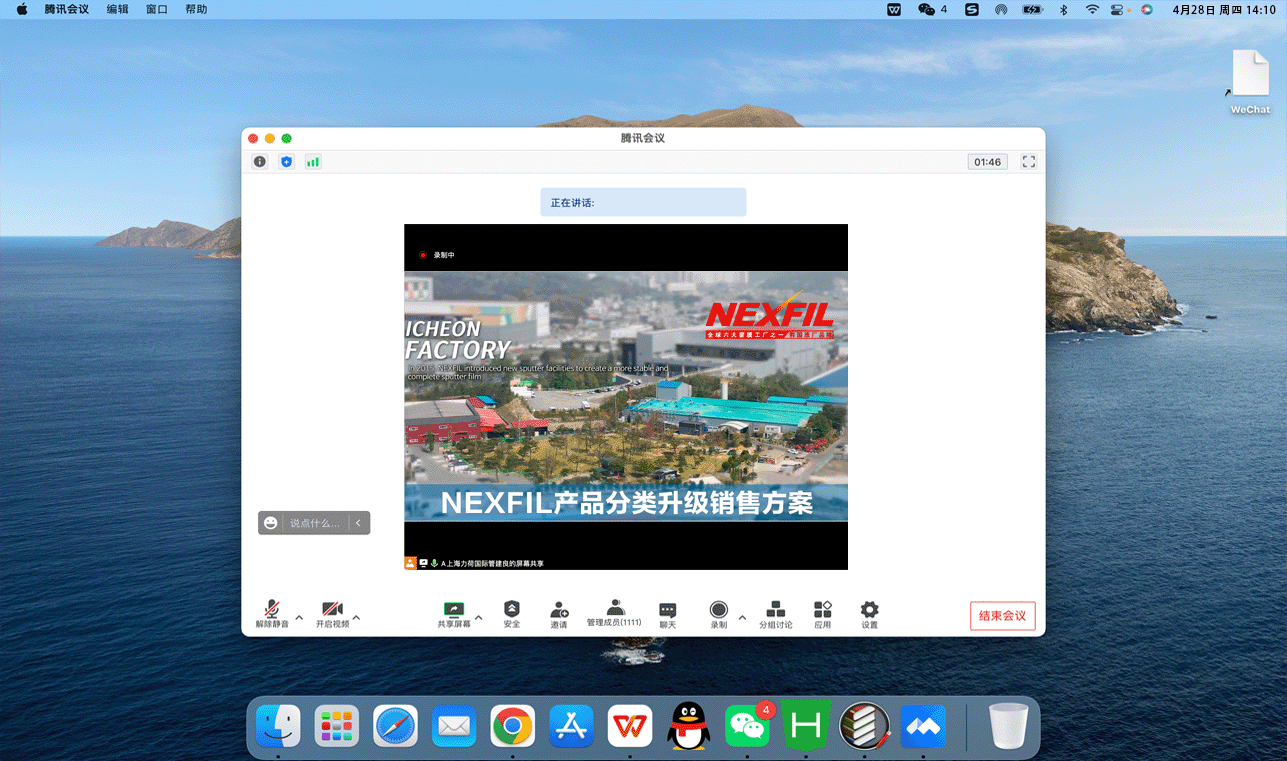Turn on camera with 开启视频

pos(333,614)
